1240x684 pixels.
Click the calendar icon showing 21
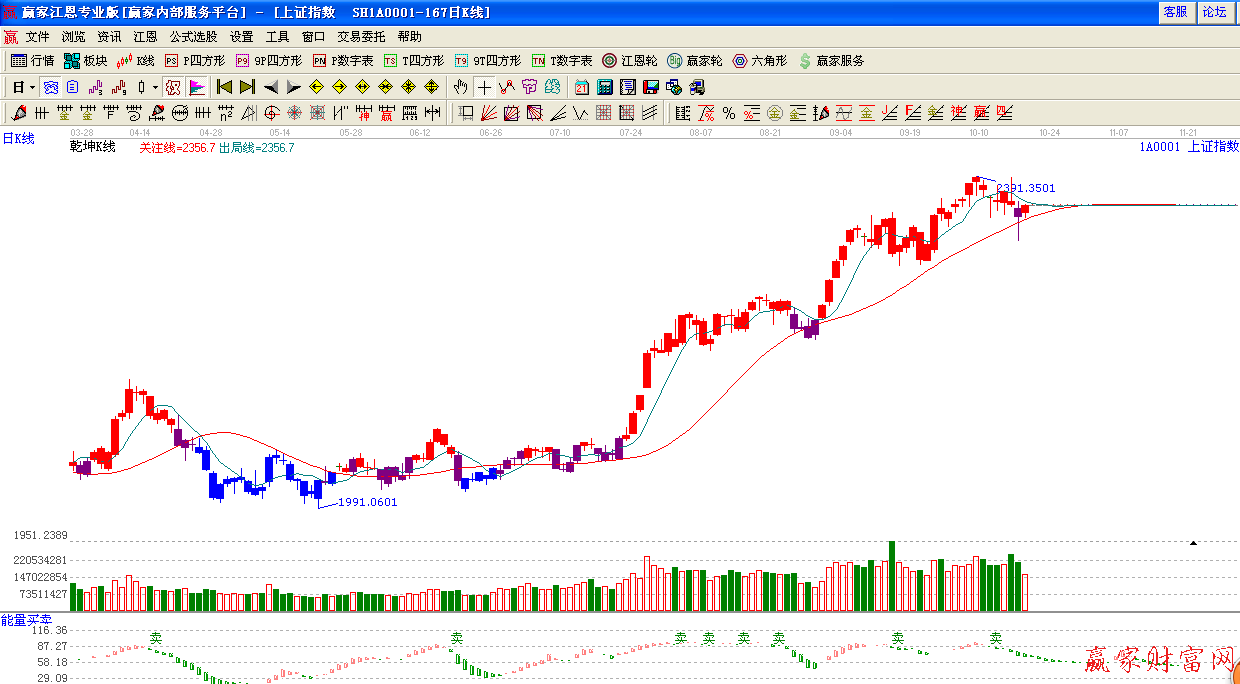tap(582, 87)
